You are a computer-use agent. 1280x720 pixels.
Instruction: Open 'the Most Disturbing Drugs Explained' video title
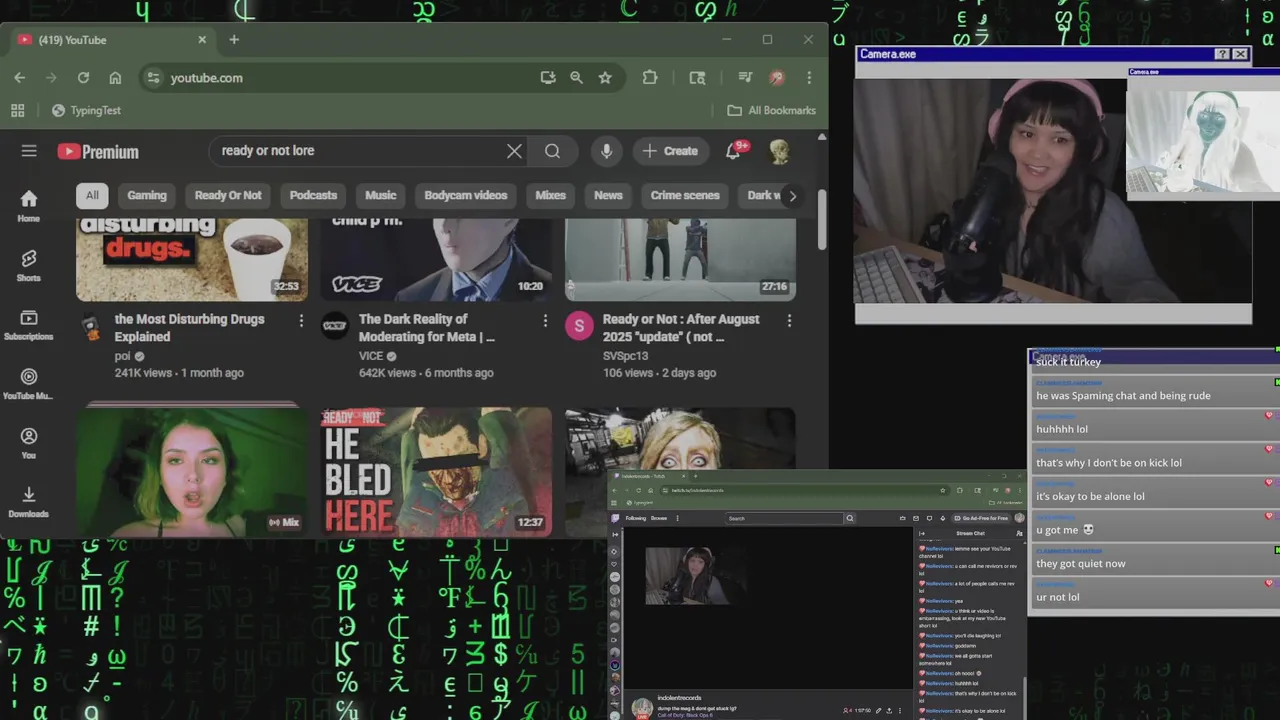pos(190,328)
